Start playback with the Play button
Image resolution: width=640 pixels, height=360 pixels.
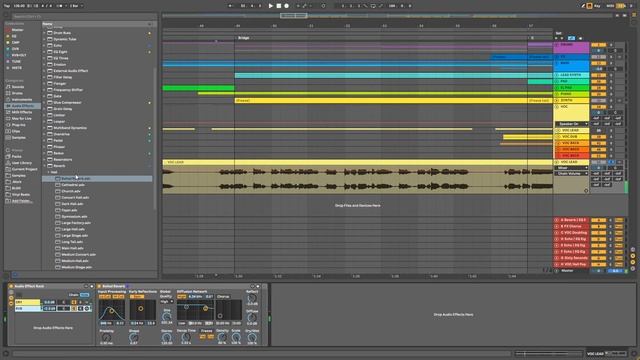[x=271, y=6]
